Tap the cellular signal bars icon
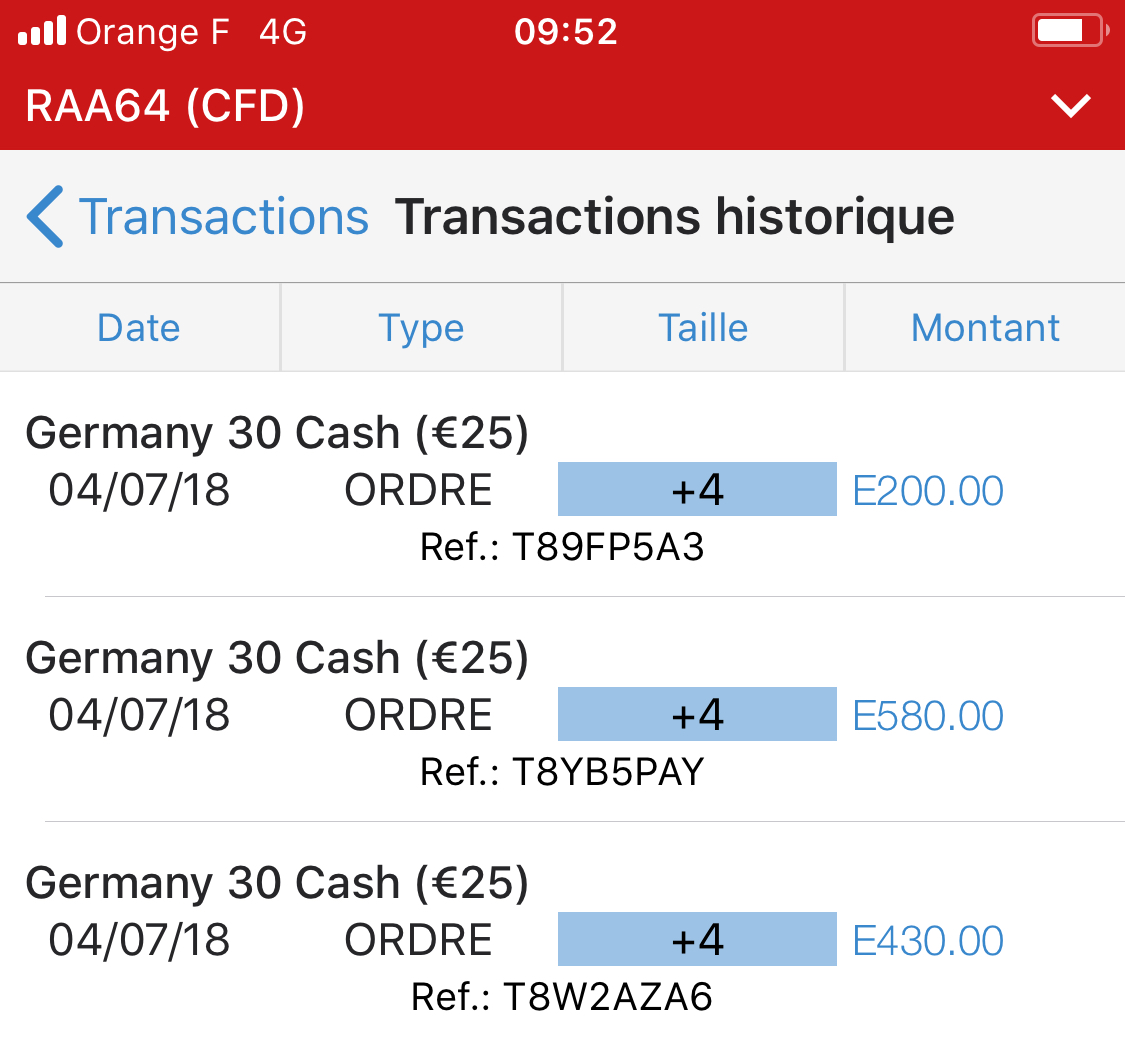Viewport: 1125px width, 1044px height. tap(41, 33)
